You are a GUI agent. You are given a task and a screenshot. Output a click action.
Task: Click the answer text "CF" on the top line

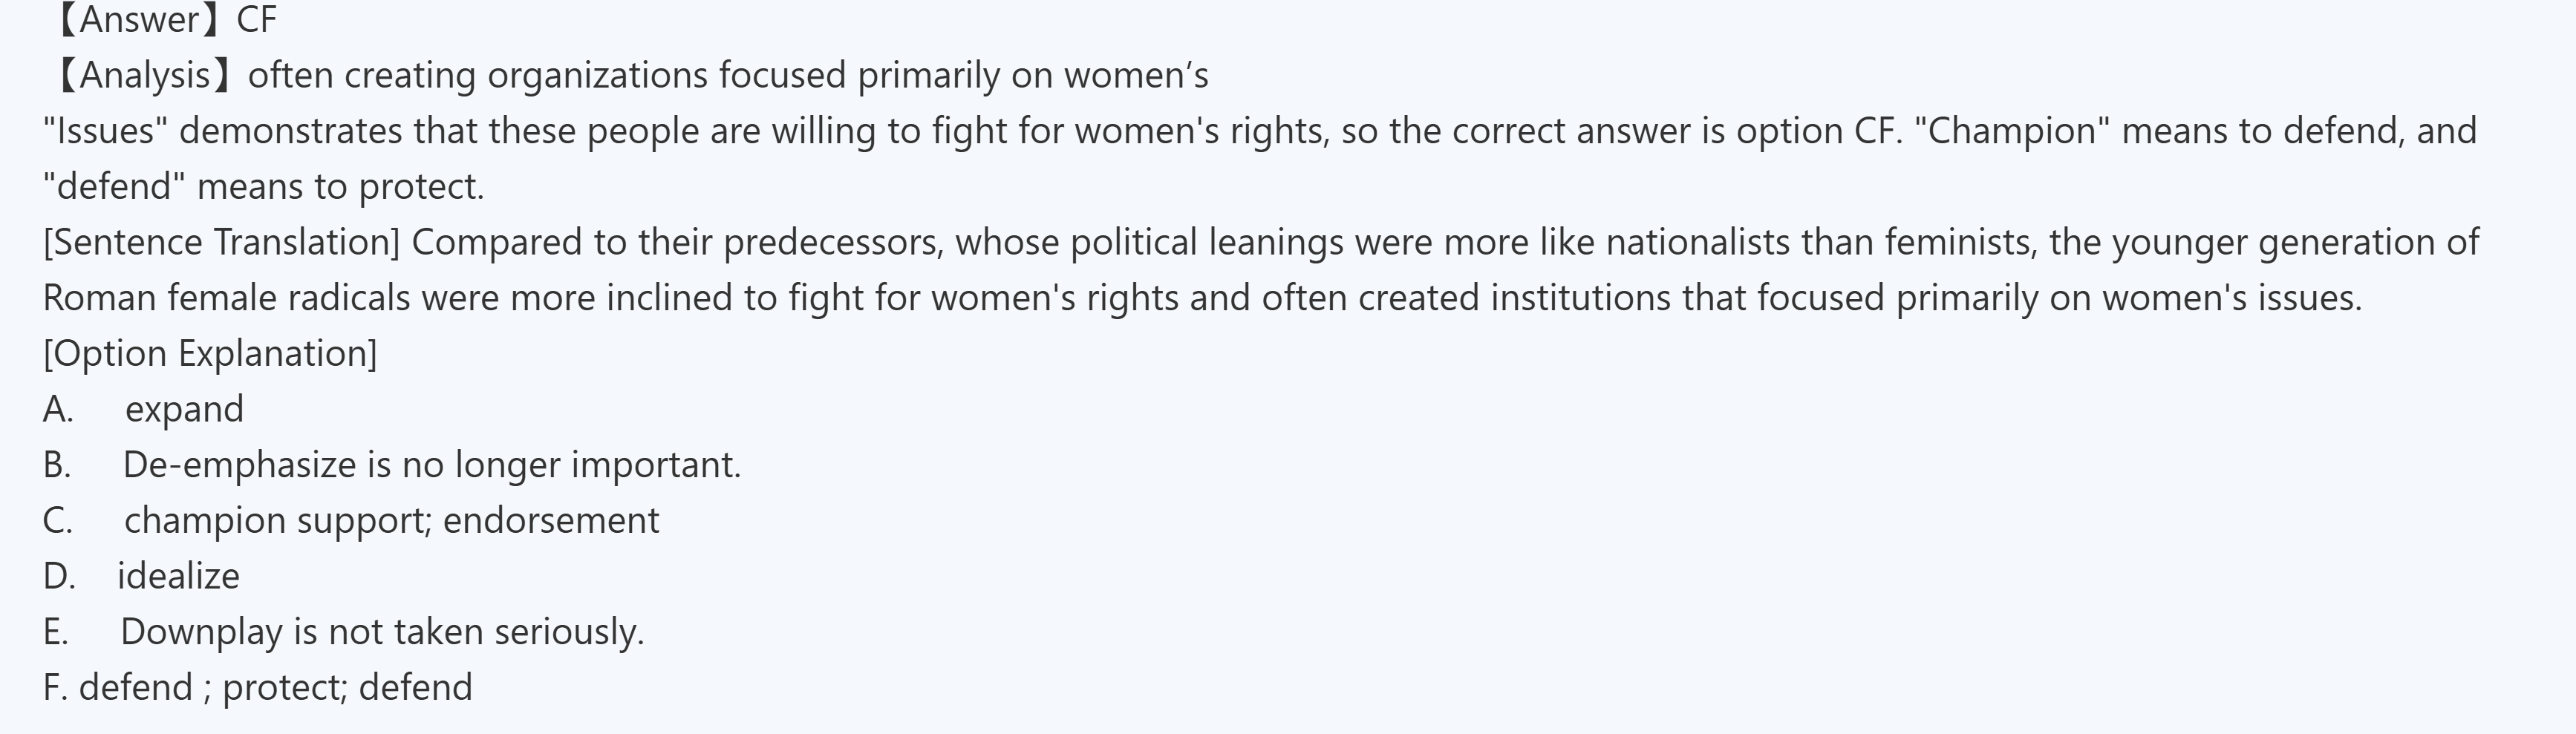[256, 20]
